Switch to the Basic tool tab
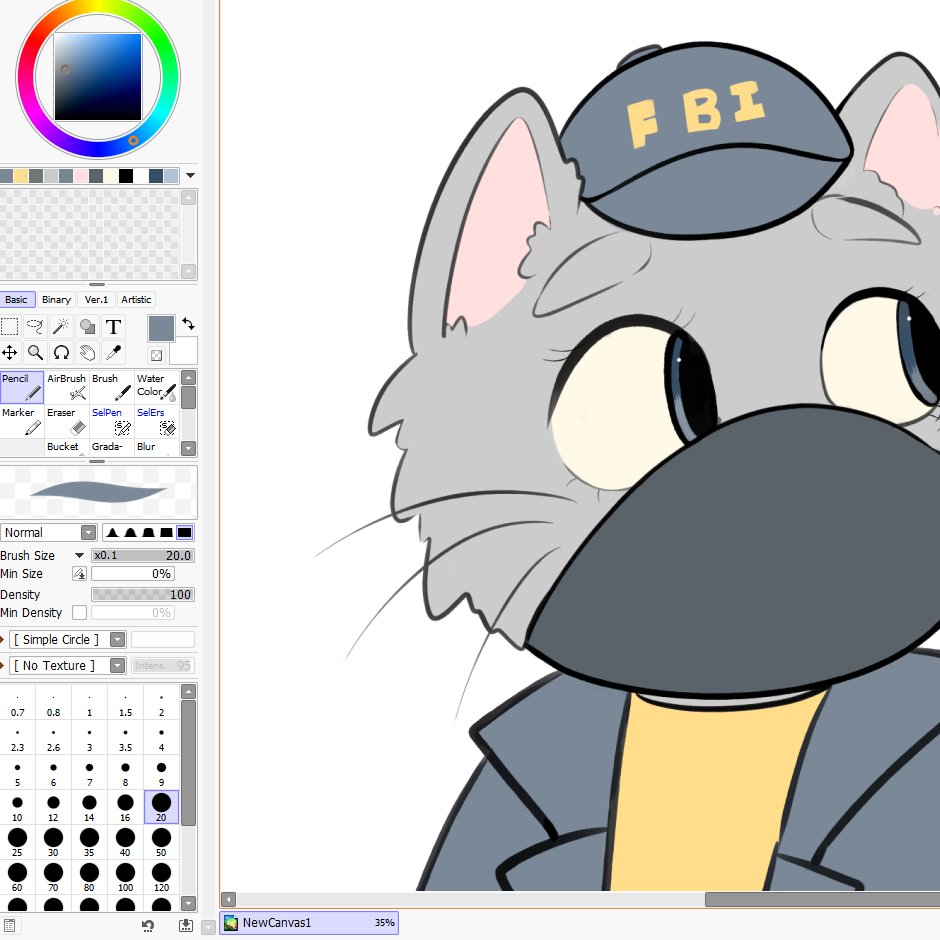 point(16,300)
